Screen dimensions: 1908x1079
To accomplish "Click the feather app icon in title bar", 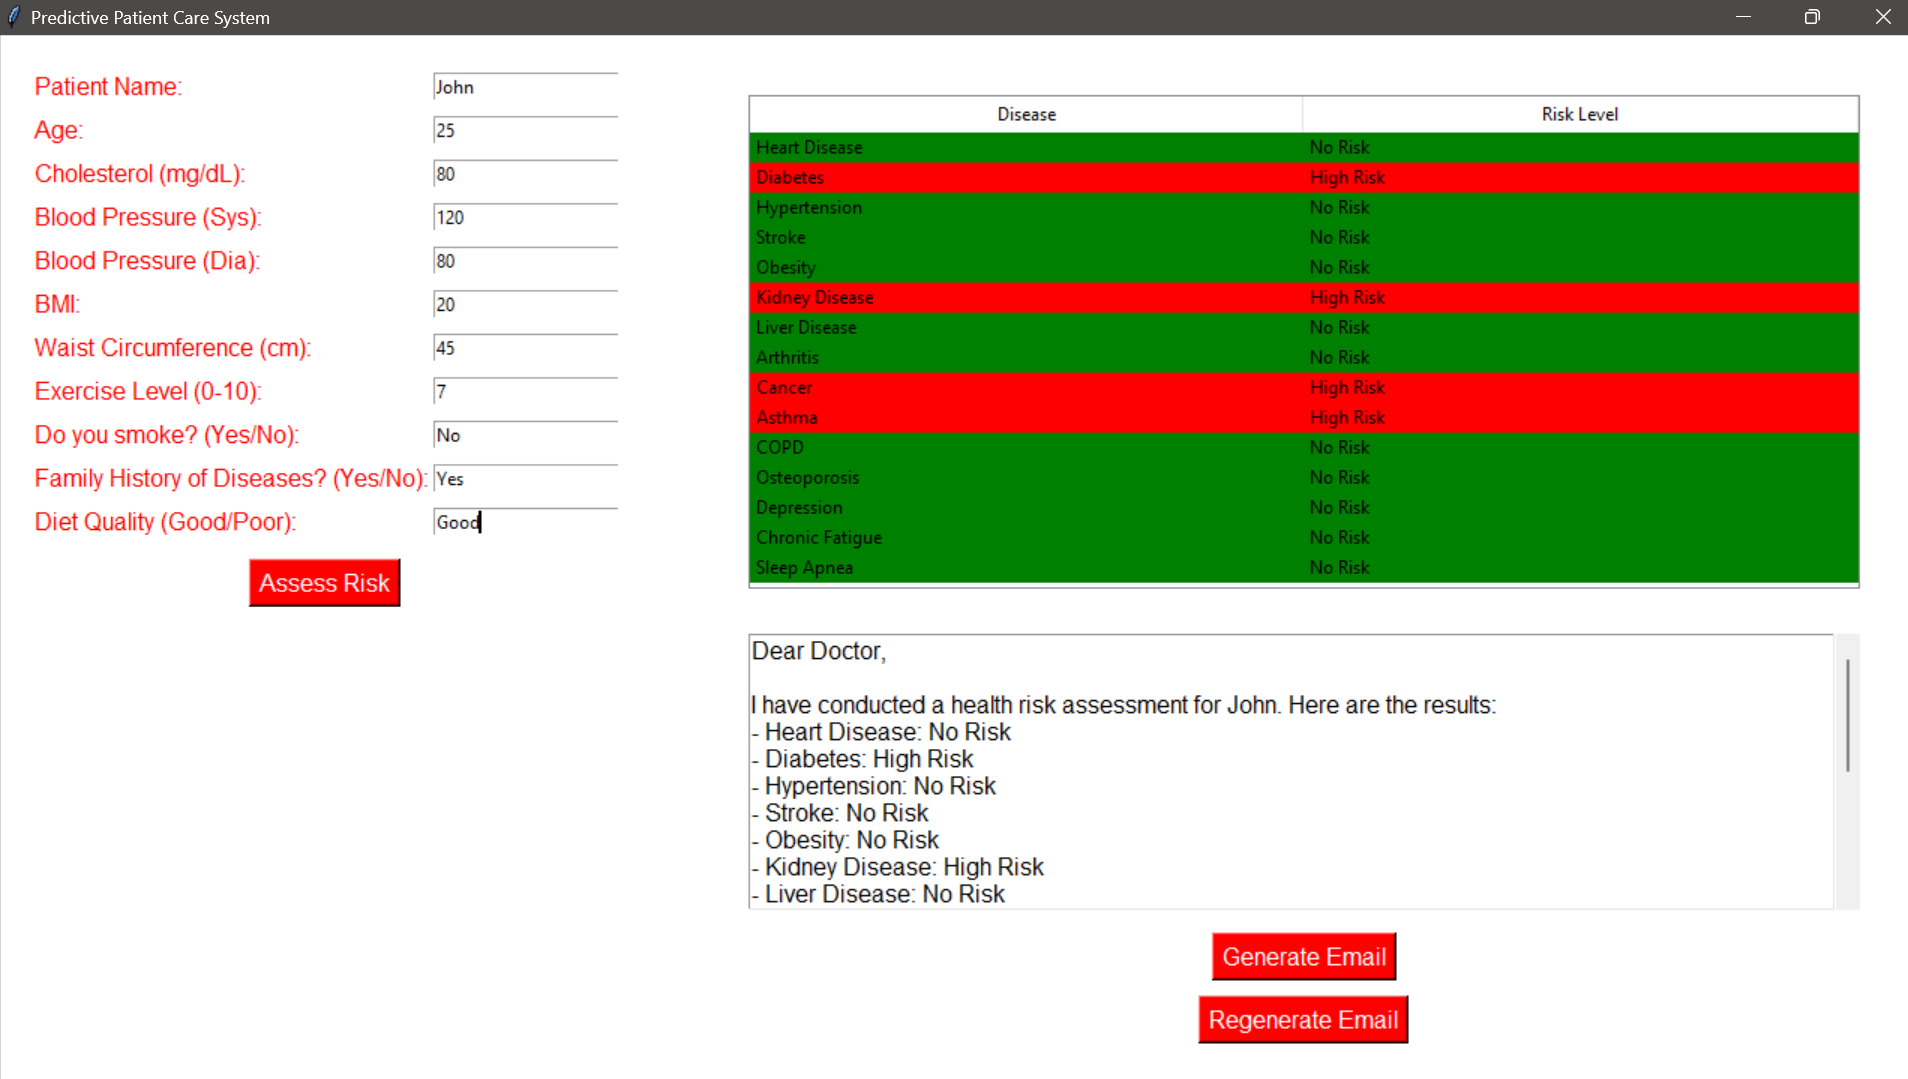I will pos(14,17).
